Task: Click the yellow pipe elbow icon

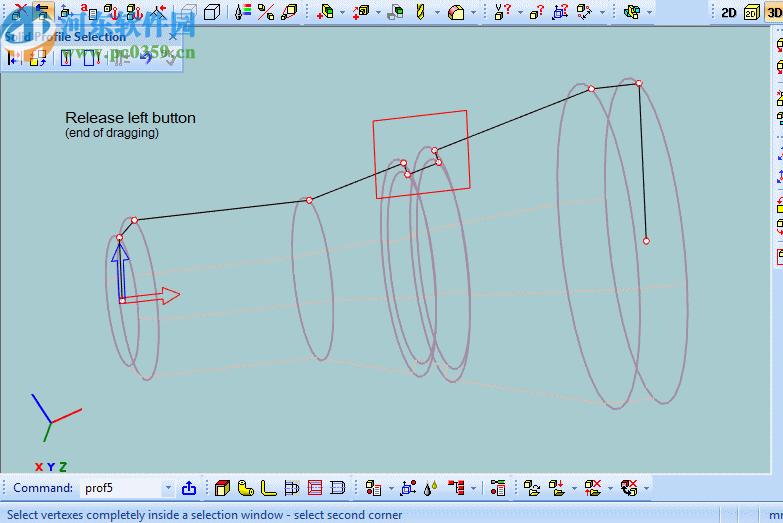Action: coord(246,488)
